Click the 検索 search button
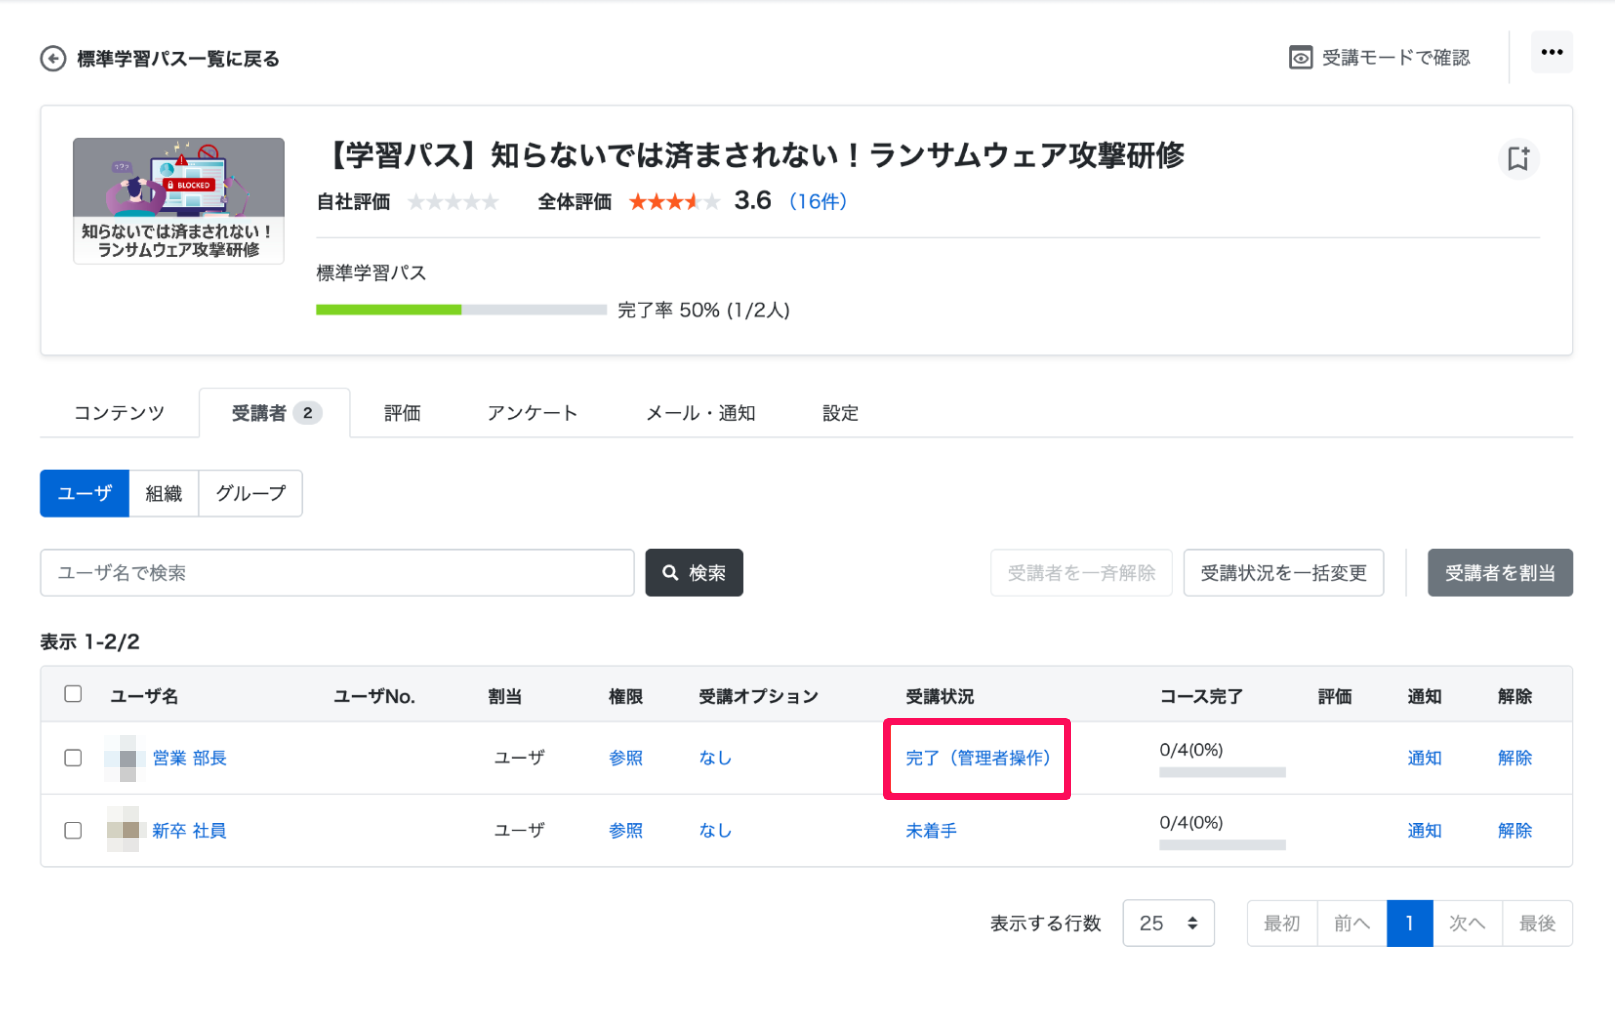 coord(694,573)
